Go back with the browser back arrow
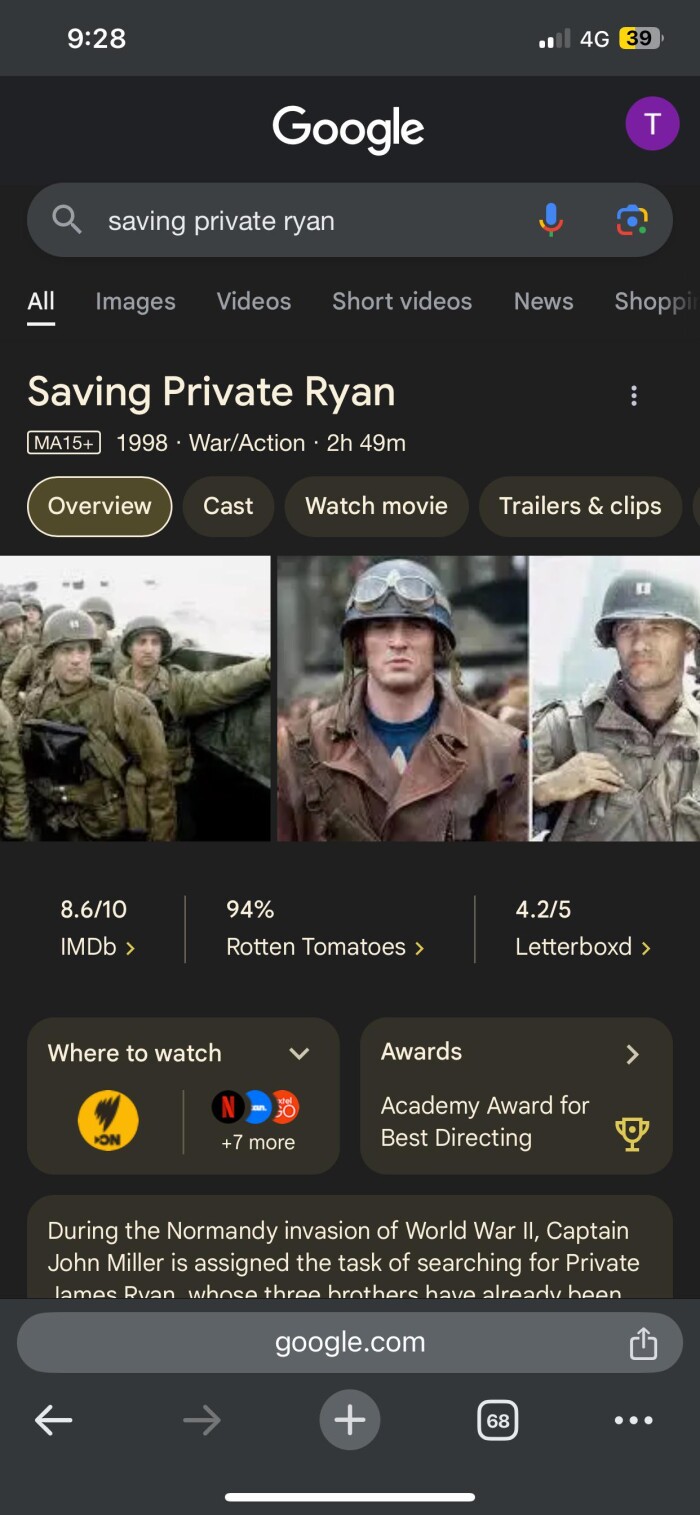This screenshot has height=1515, width=700. (x=54, y=1420)
